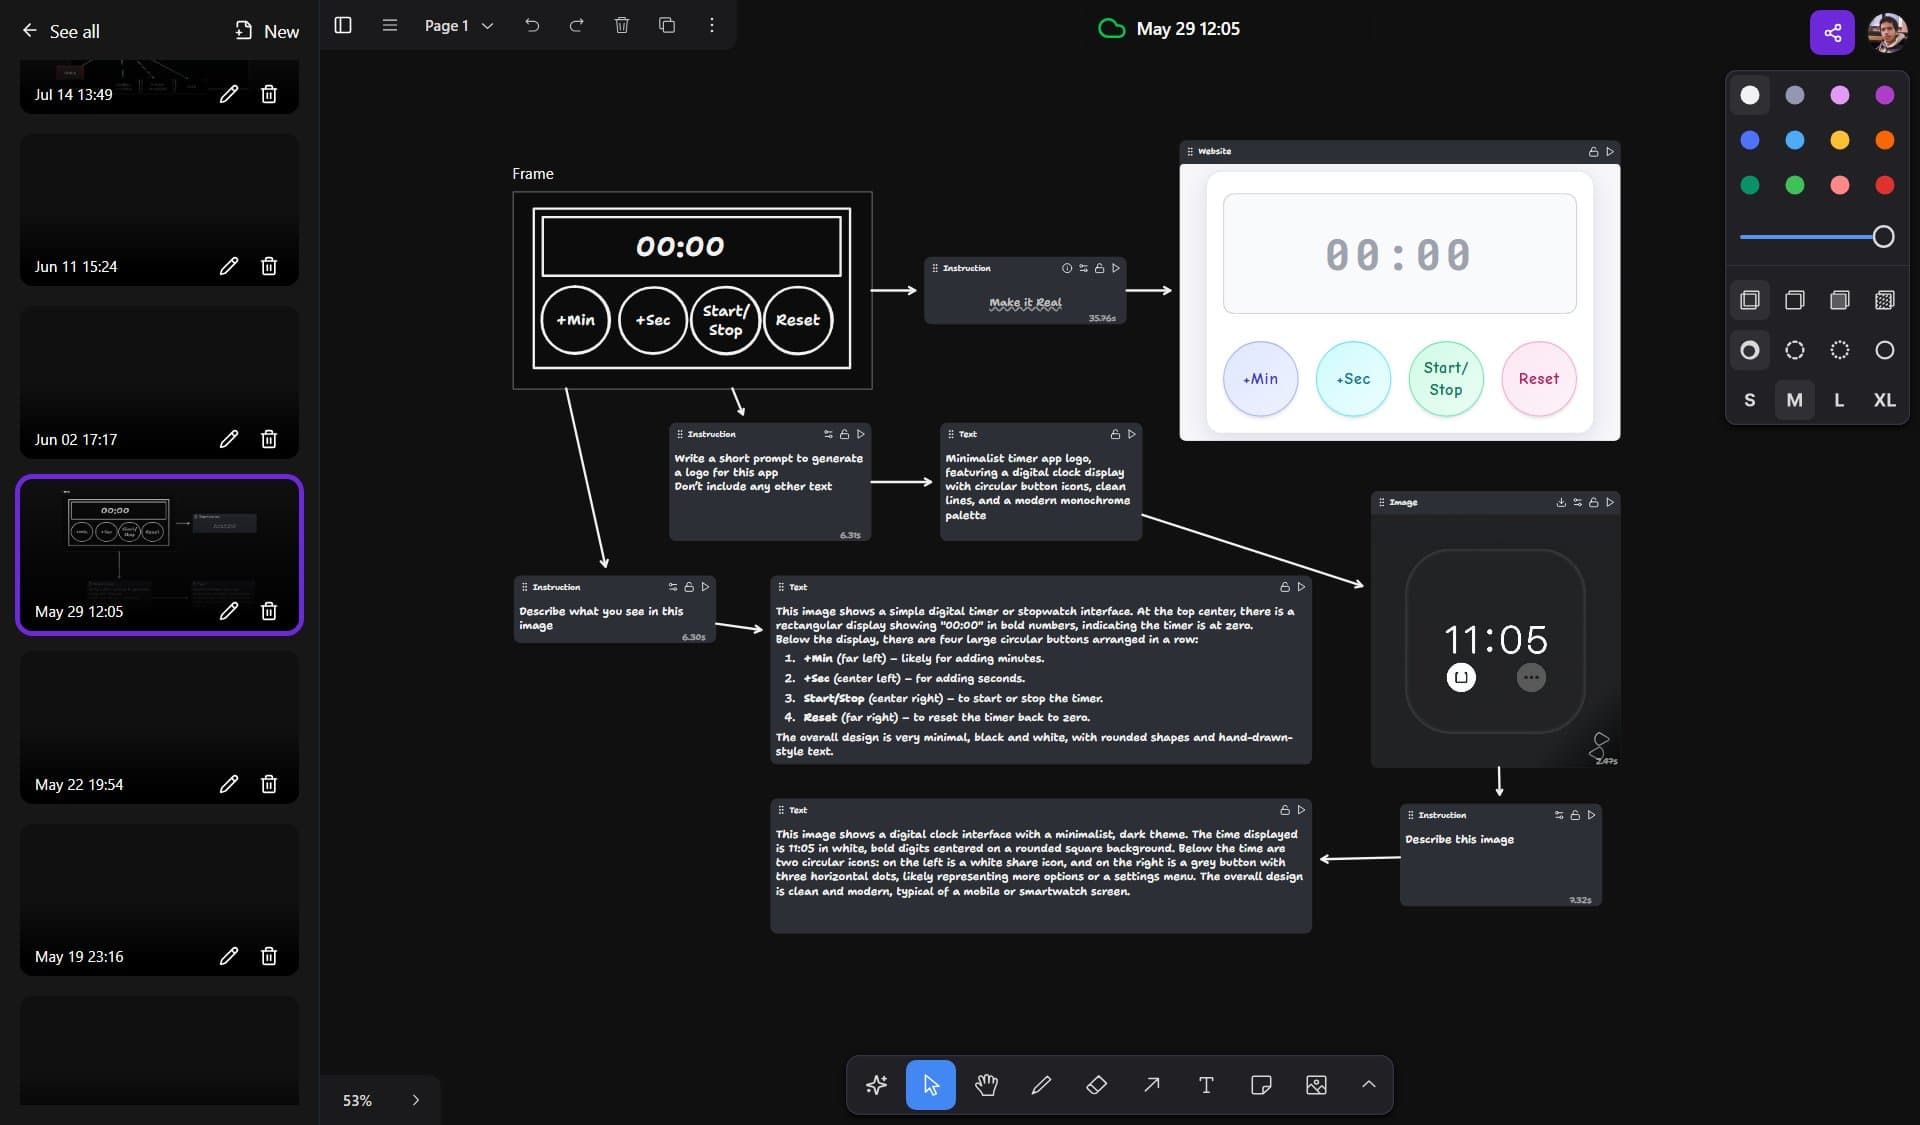Click the duplicate icon in the top toolbar
Viewport: 1920px width, 1125px height.
tap(667, 25)
